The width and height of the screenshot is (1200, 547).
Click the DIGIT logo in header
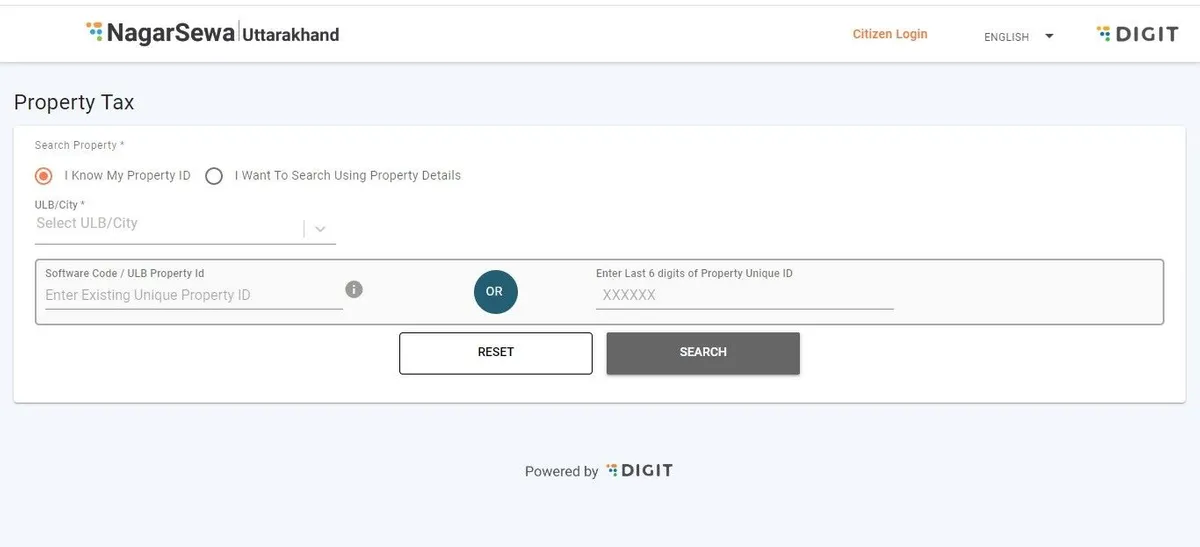(x=1137, y=34)
